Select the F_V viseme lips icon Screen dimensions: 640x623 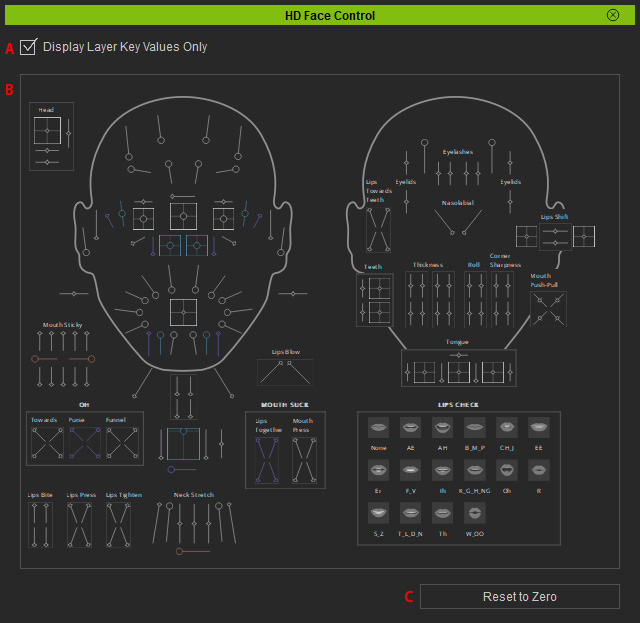click(410, 470)
